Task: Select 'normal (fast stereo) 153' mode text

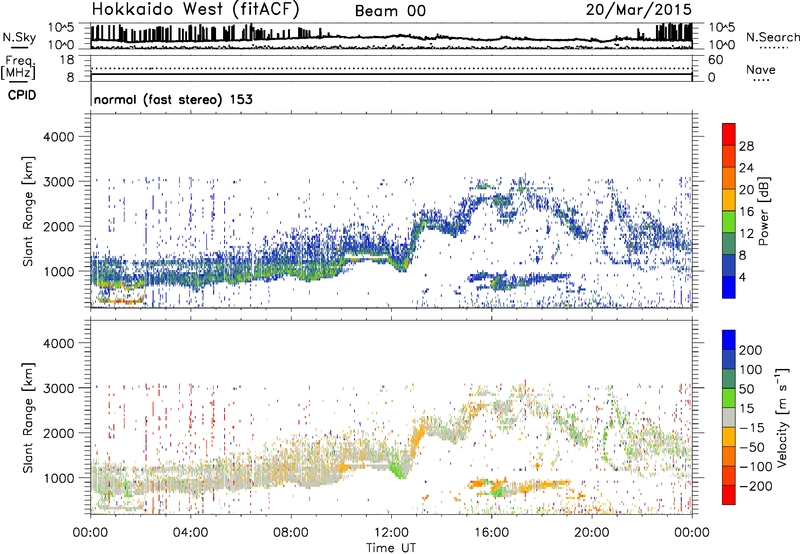Action: pos(173,99)
